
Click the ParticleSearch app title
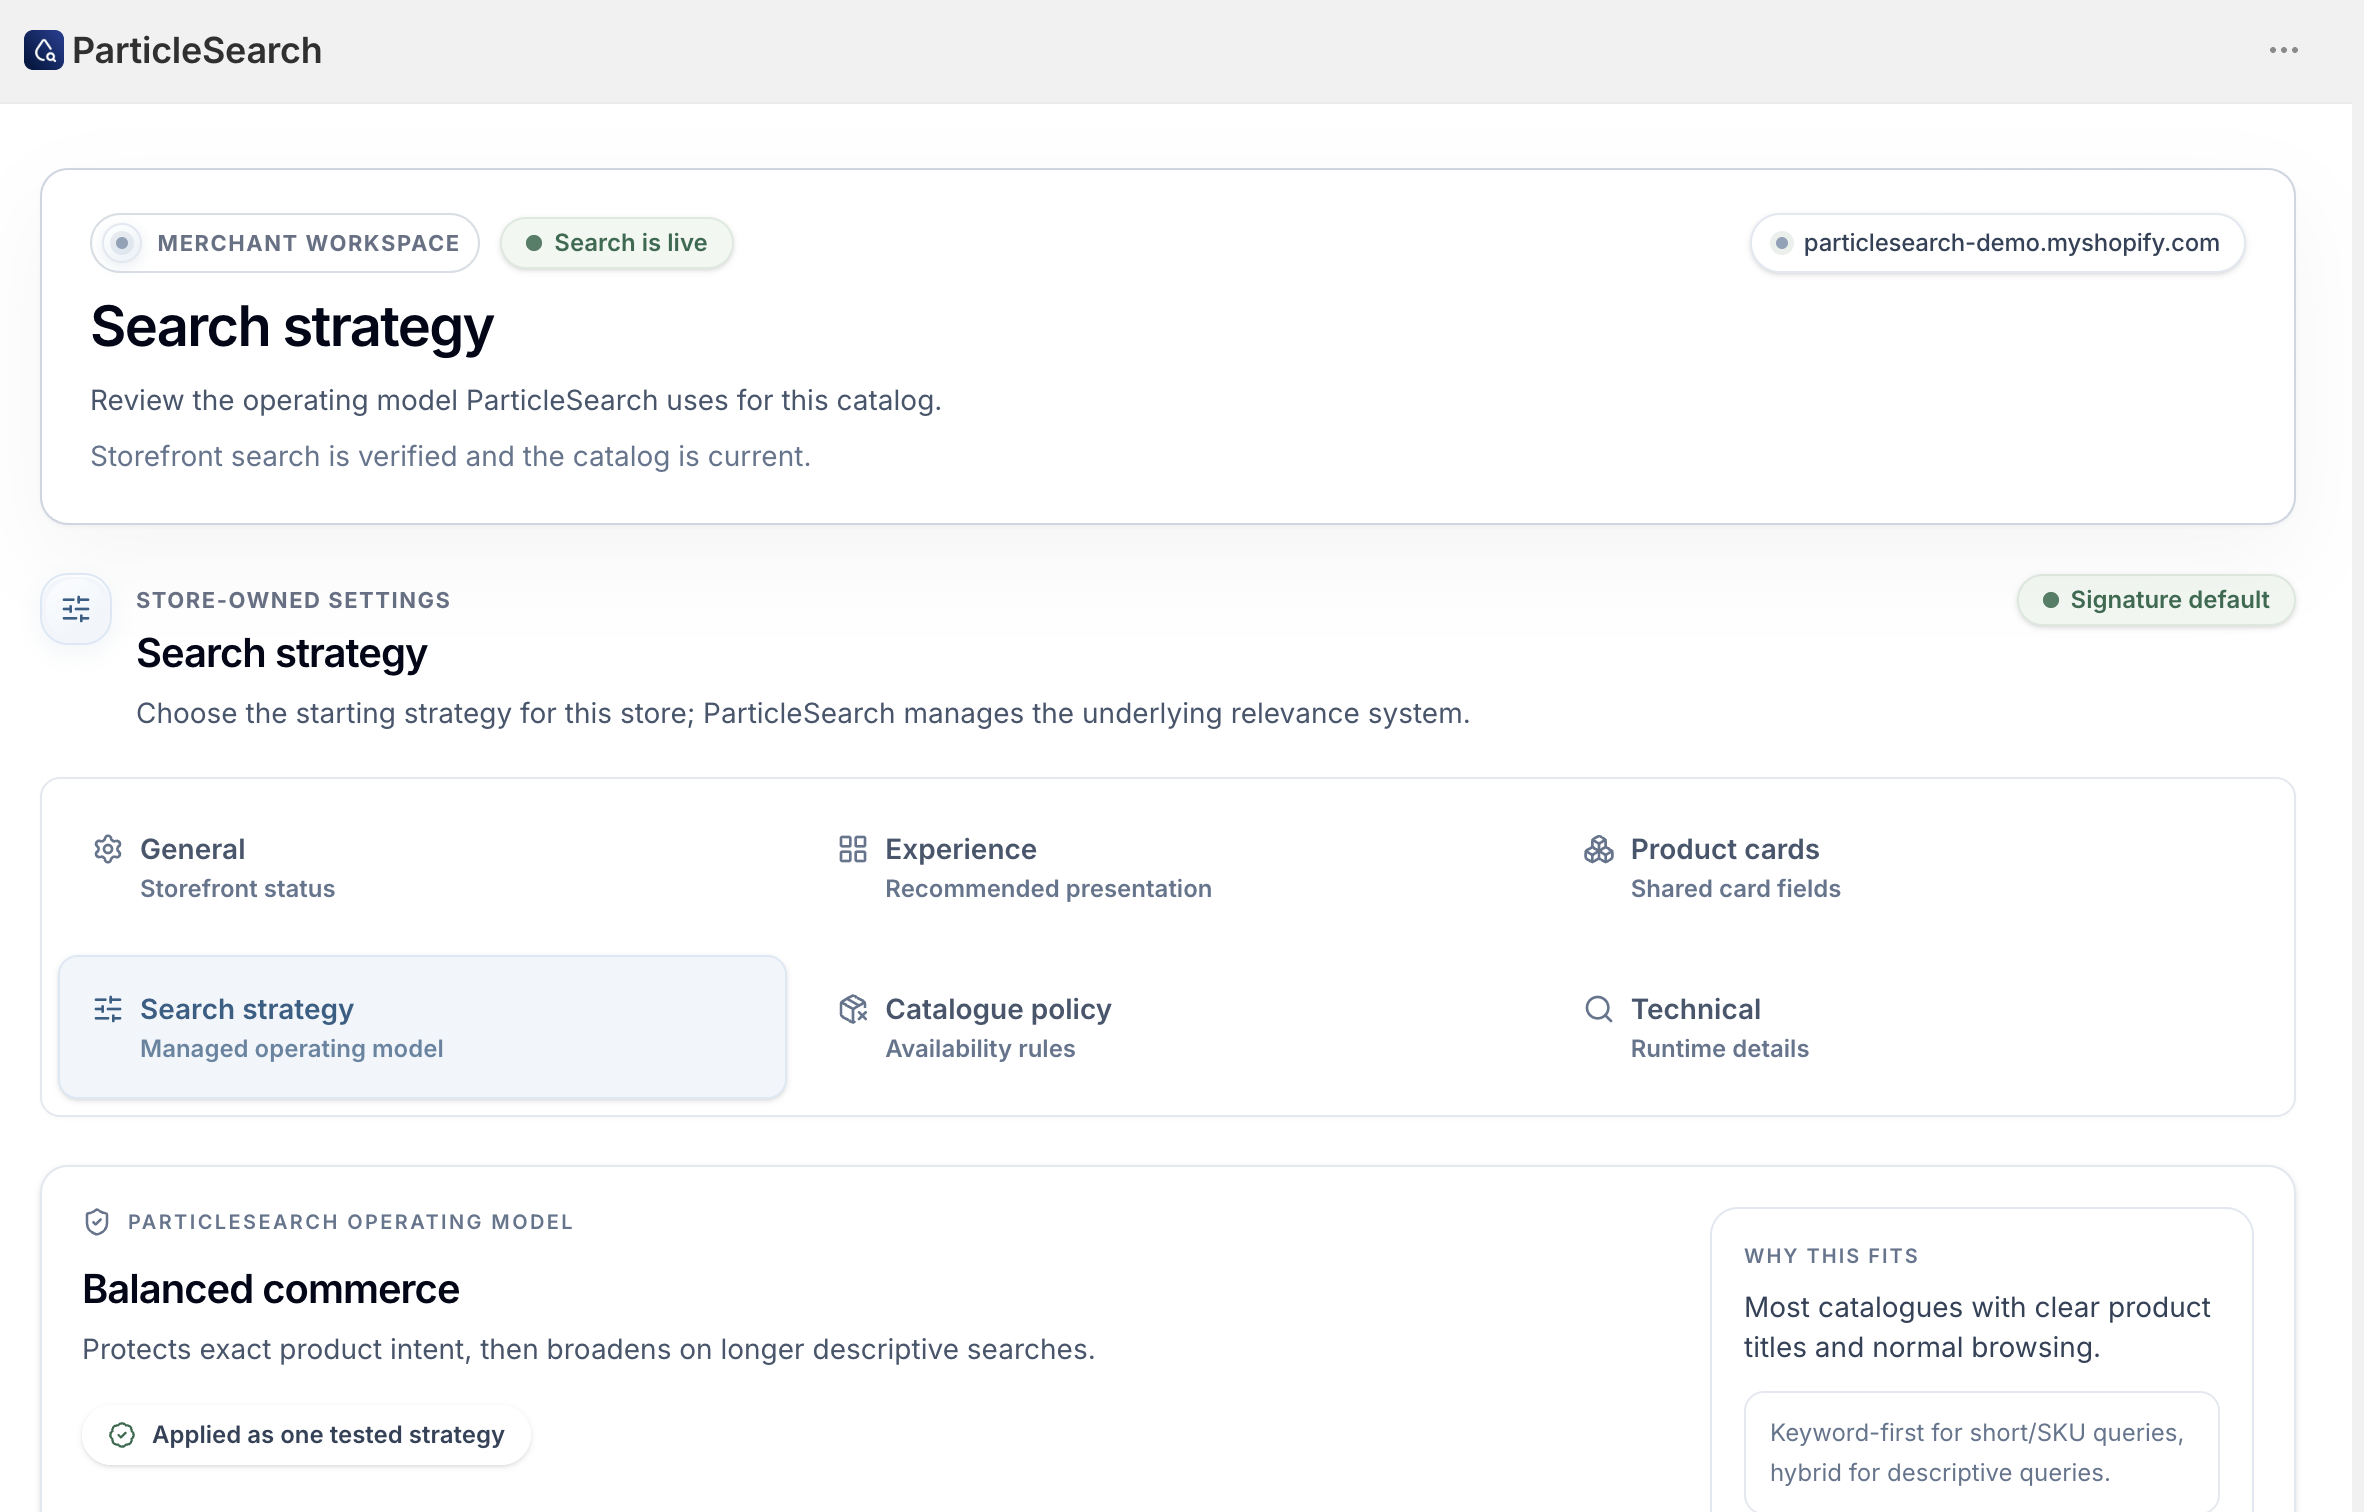(x=197, y=50)
